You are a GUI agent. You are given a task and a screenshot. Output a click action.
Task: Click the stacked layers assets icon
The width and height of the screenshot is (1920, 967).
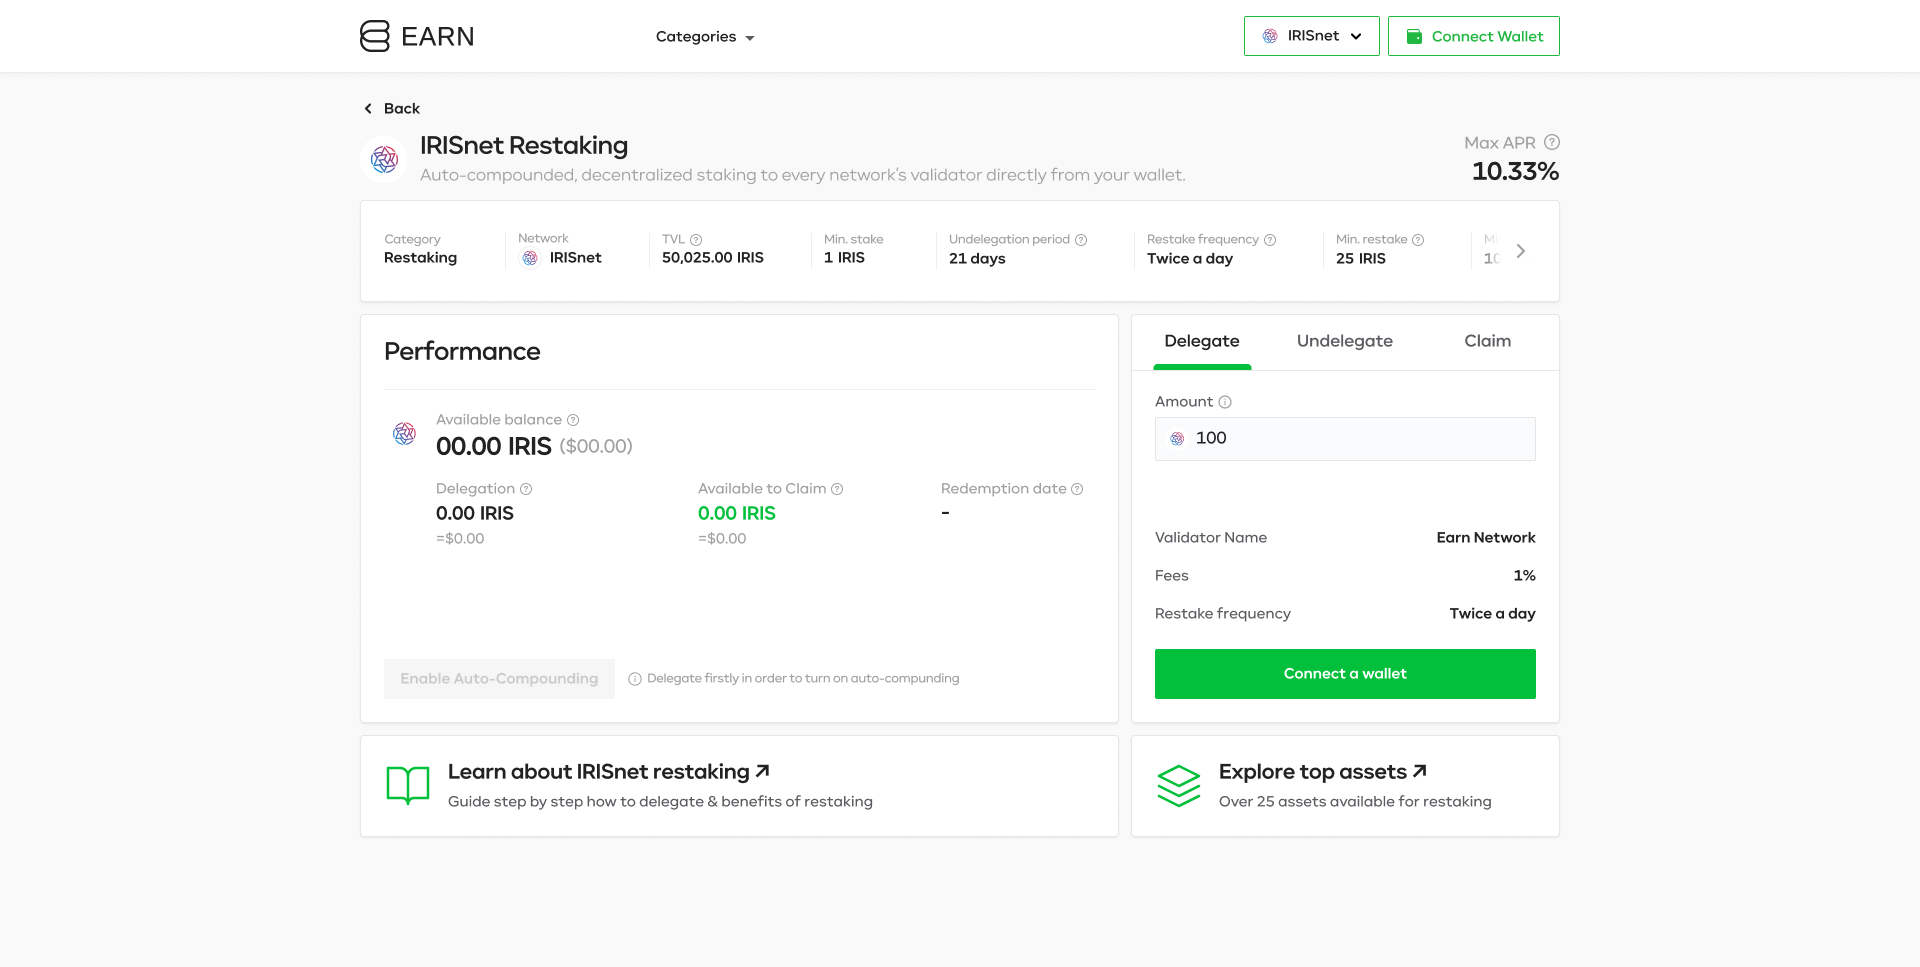tap(1179, 786)
